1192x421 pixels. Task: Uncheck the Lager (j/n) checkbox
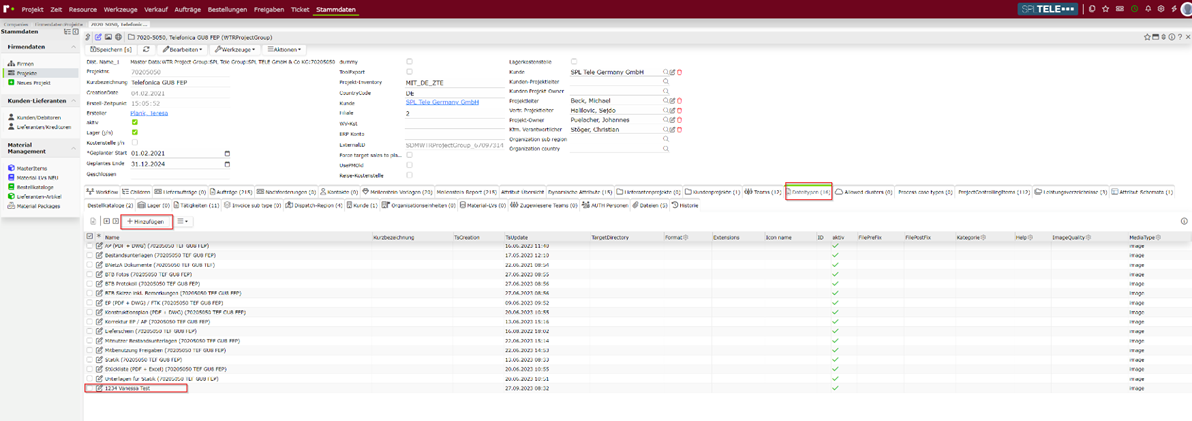[x=135, y=132]
